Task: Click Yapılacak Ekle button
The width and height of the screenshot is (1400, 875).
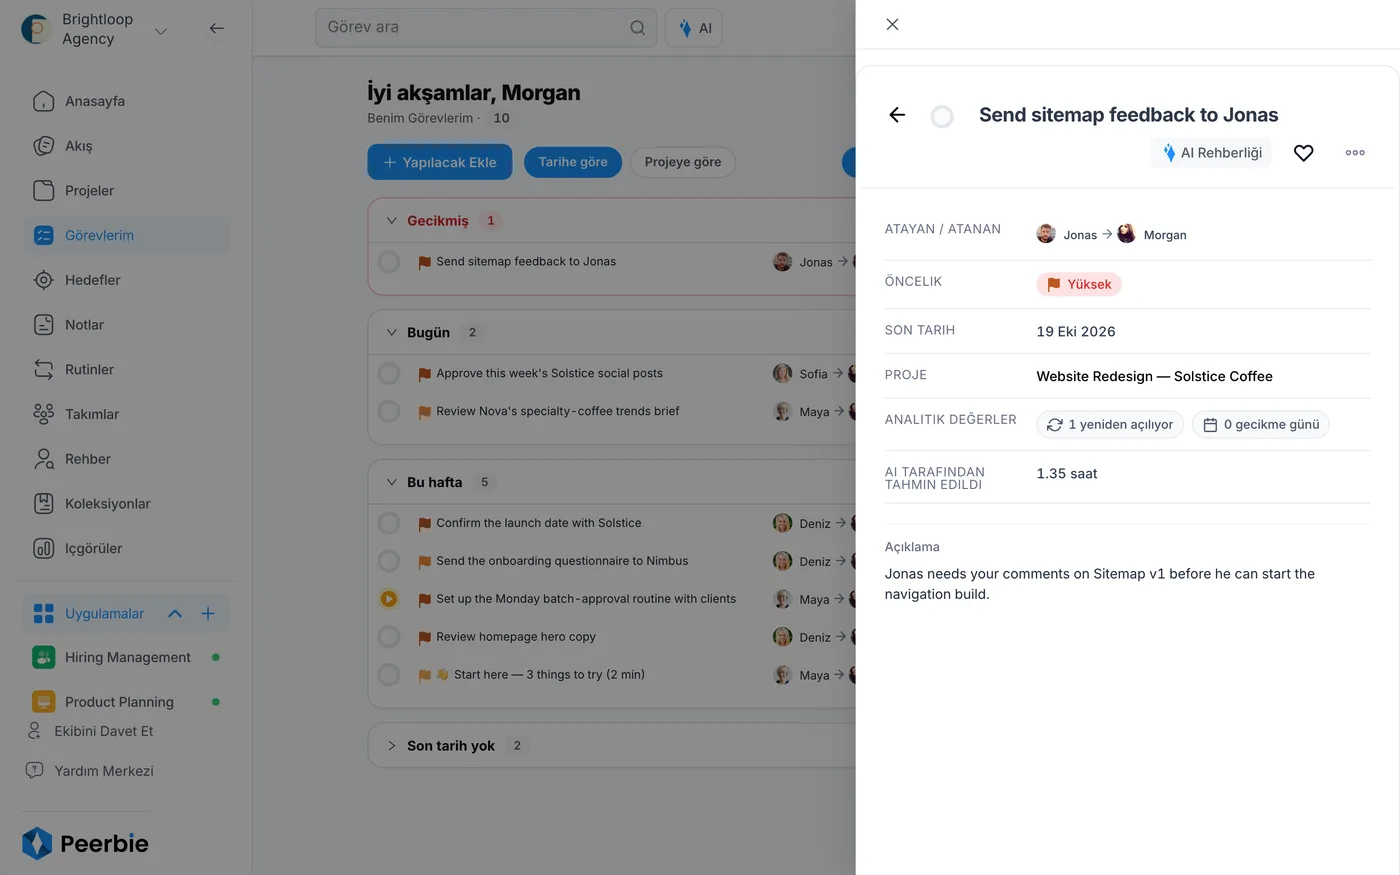Action: [440, 162]
